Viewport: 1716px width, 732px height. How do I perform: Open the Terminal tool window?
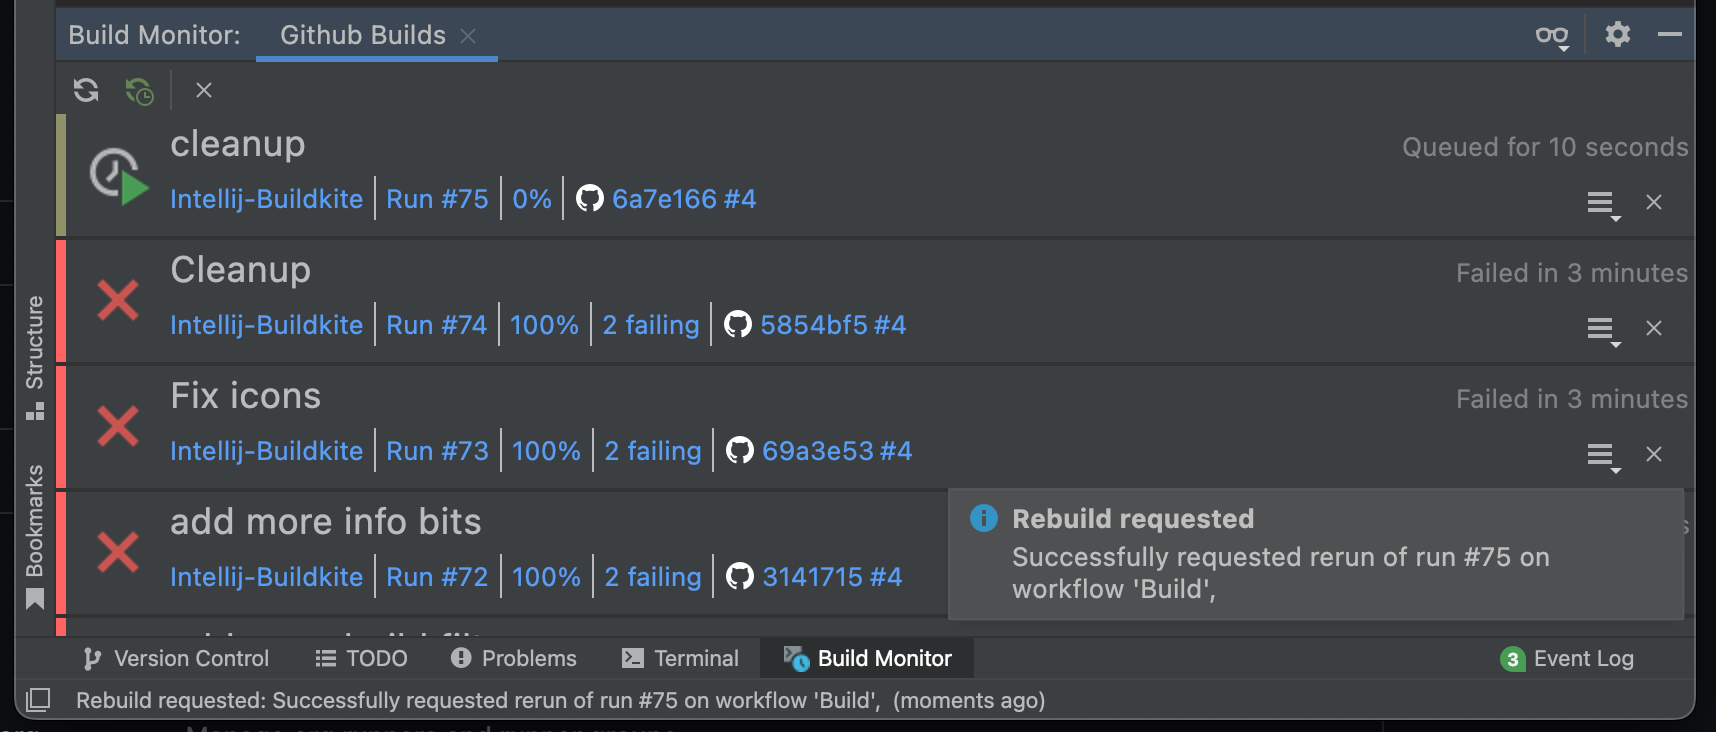click(681, 658)
